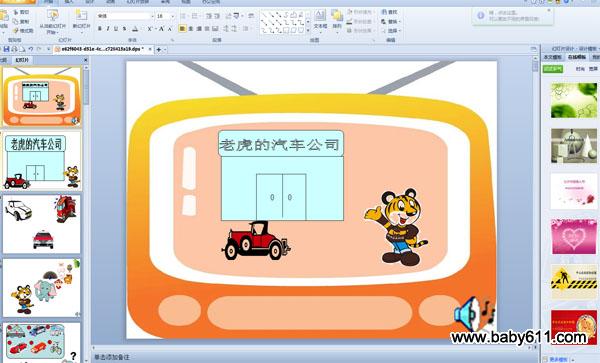Toggle Bold formatting
The image size is (600, 363).
click(x=100, y=29)
